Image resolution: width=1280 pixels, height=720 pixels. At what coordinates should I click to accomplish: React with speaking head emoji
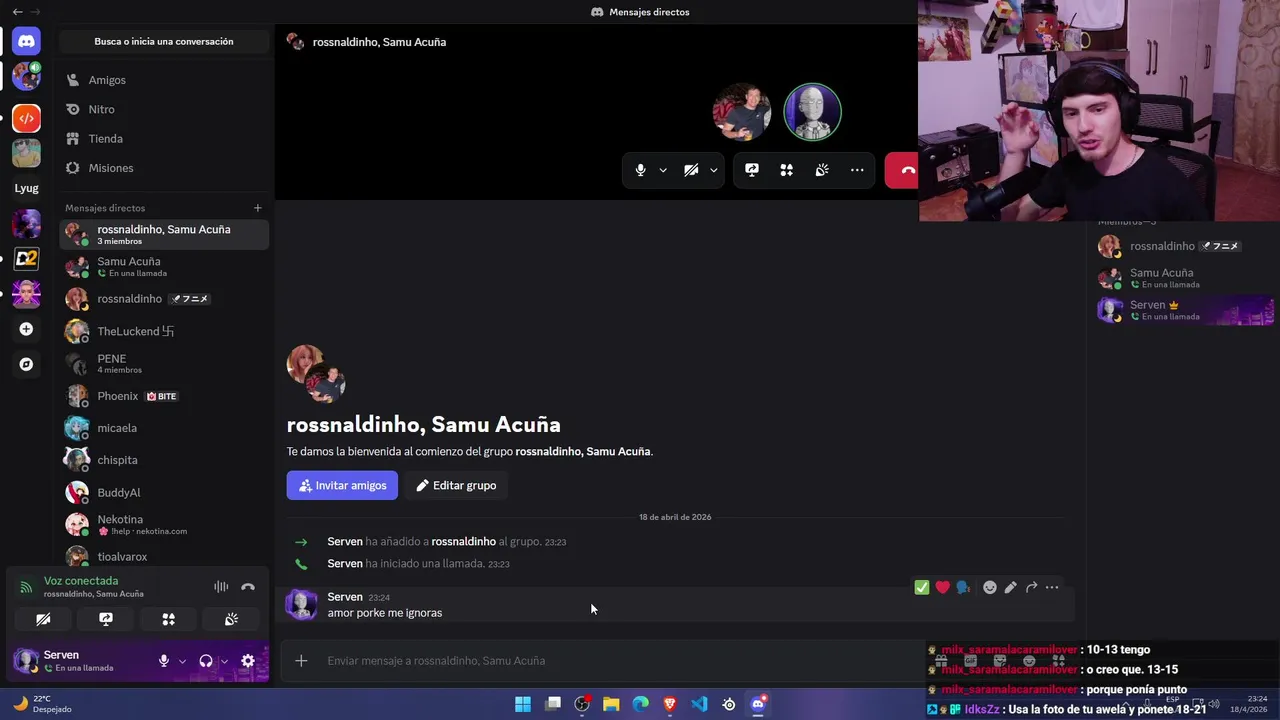962,587
